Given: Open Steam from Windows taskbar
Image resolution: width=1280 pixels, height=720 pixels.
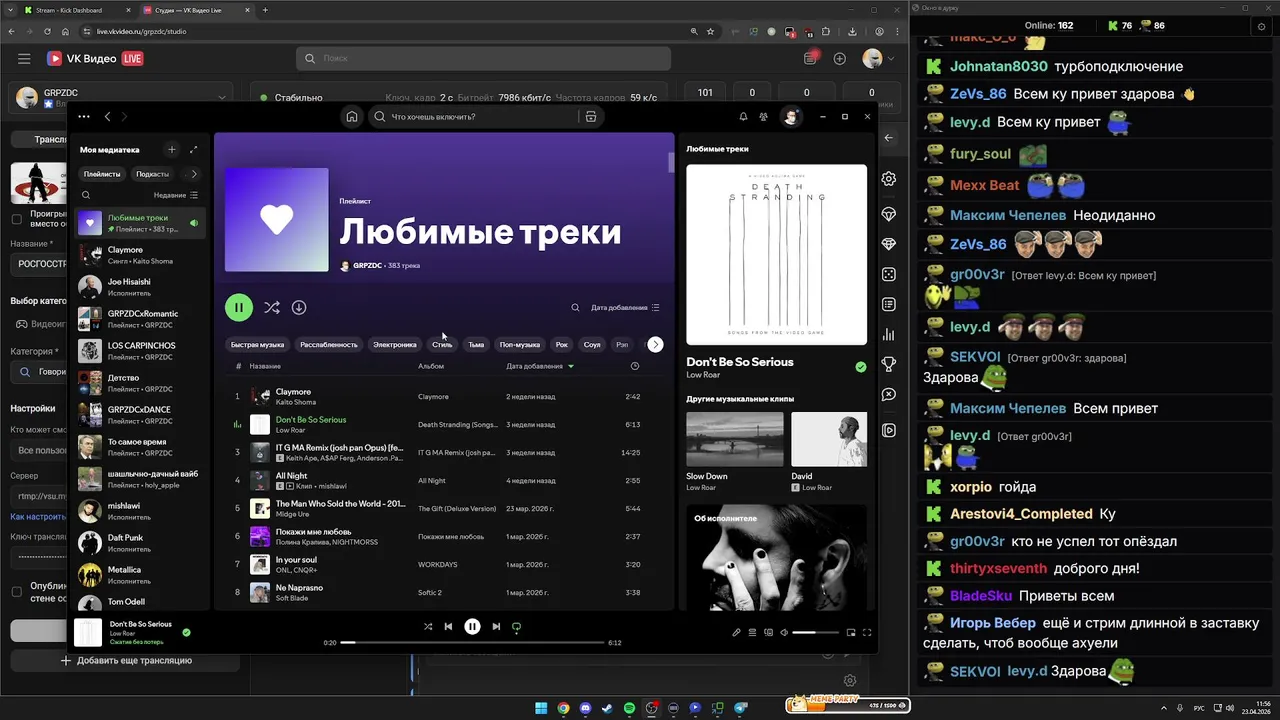Looking at the screenshot, I should tap(607, 708).
